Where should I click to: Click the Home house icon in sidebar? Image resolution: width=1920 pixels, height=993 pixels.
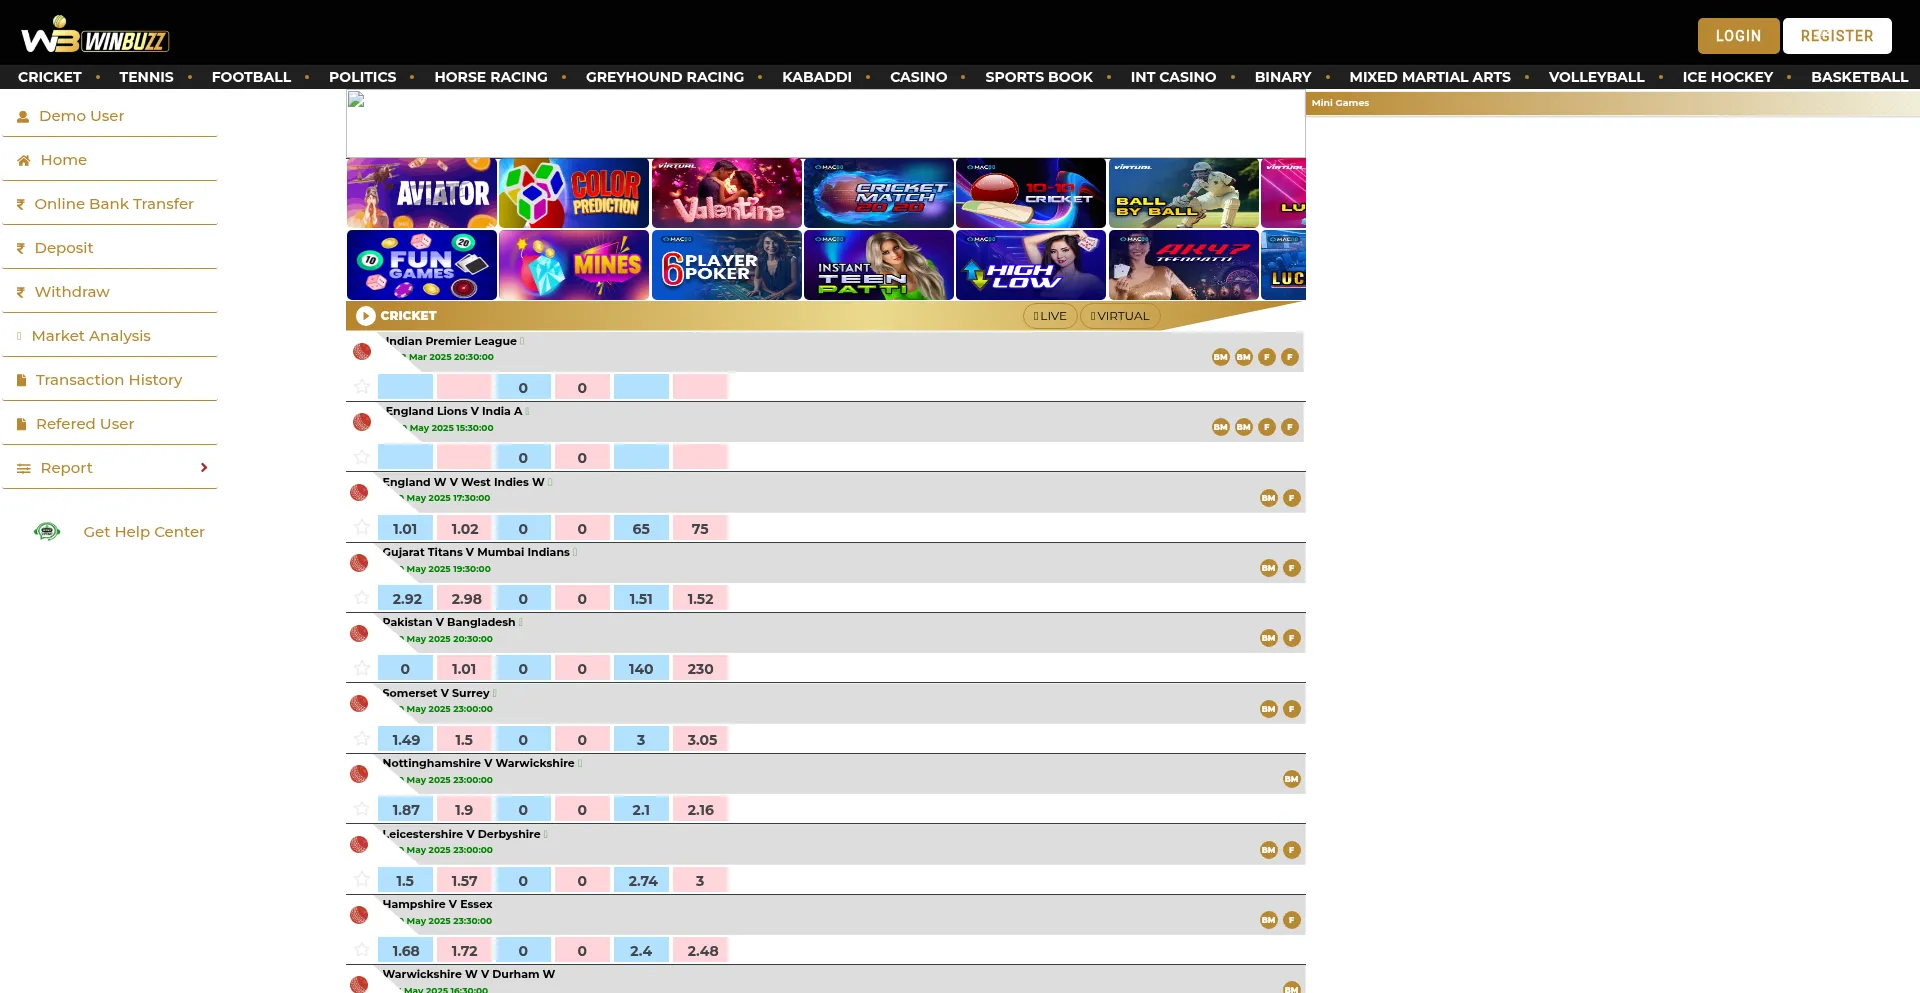click(24, 160)
